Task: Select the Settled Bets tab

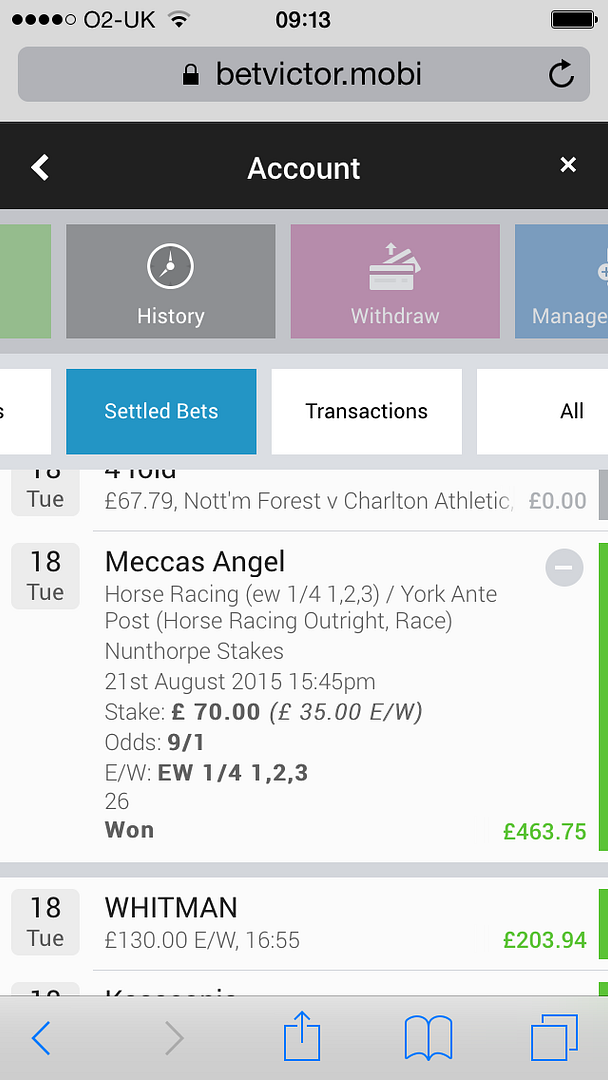Action: coord(161,411)
